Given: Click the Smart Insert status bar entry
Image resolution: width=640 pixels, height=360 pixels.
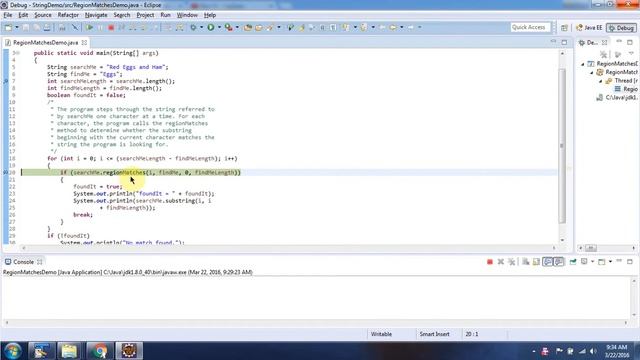Looking at the screenshot, I should (x=434, y=334).
